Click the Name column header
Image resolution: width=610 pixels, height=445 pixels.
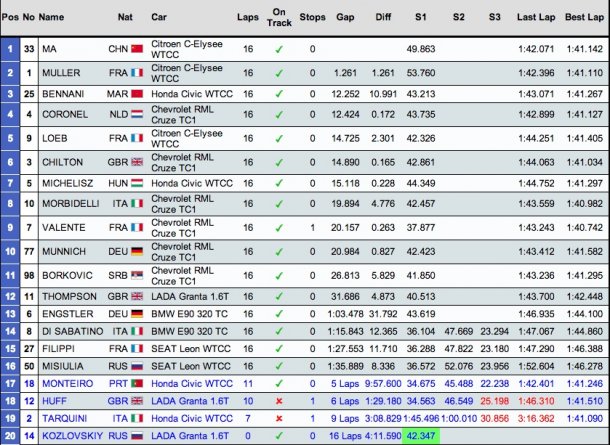point(51,17)
